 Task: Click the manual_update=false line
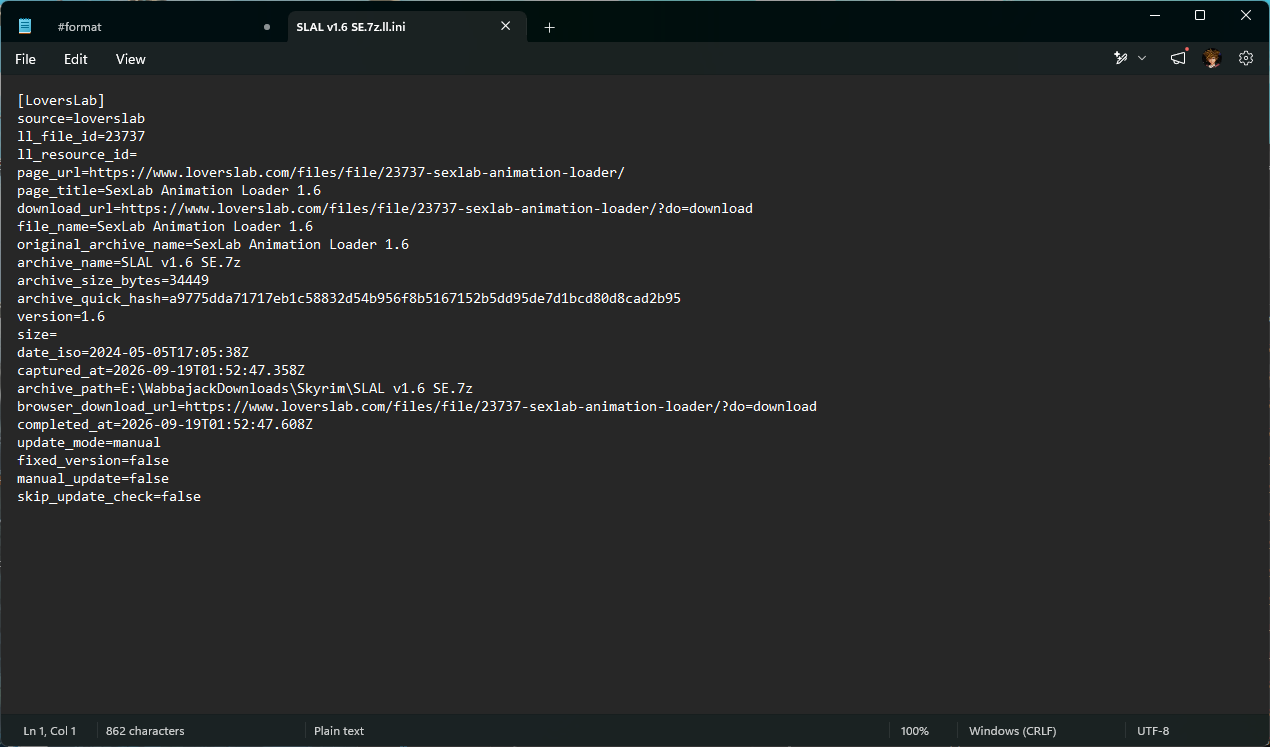(93, 478)
